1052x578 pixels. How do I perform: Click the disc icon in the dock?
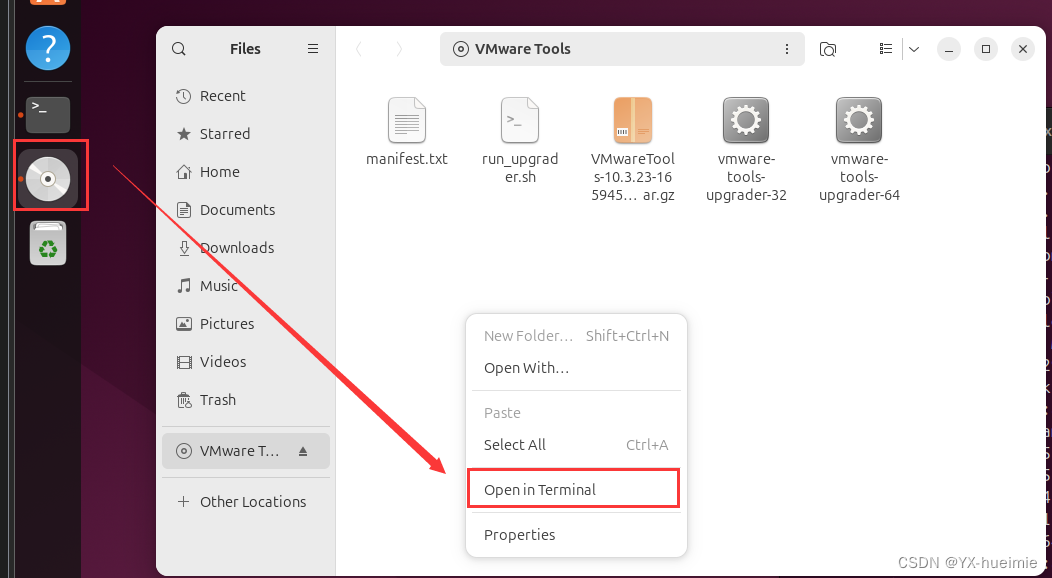coord(48,179)
